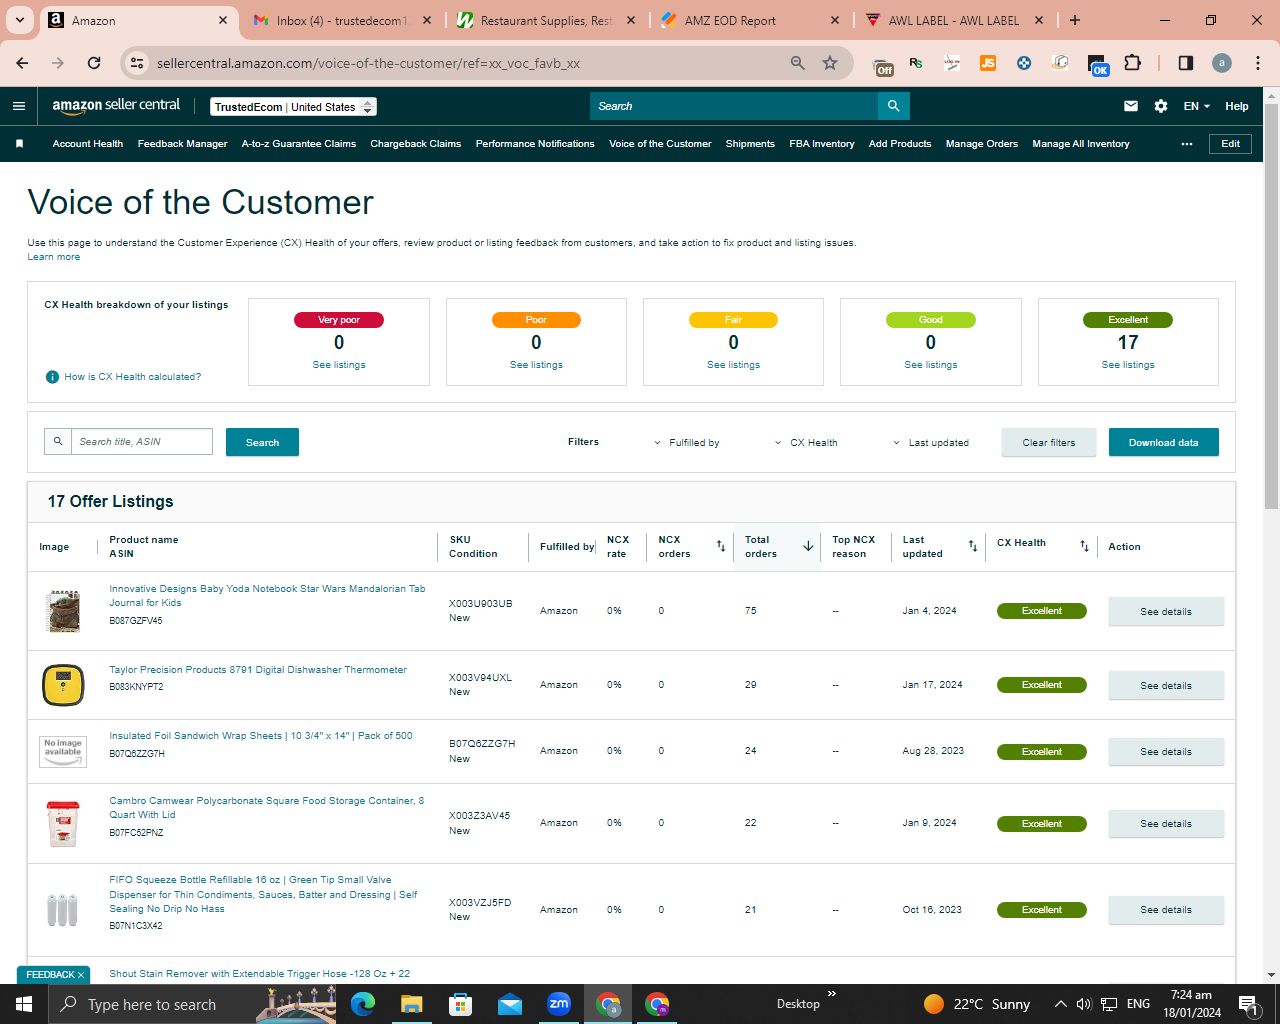Expand the Last updated filter dropdown

point(931,443)
